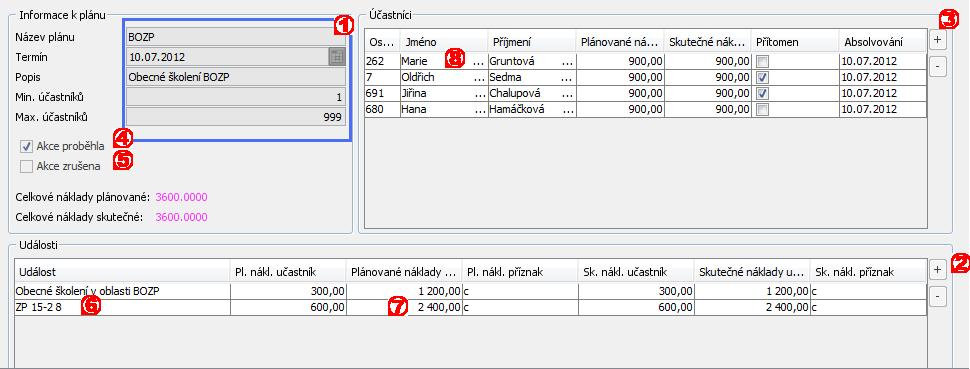Click the Název plánu field containing BOZP
This screenshot has width=970, height=369.
236,37
